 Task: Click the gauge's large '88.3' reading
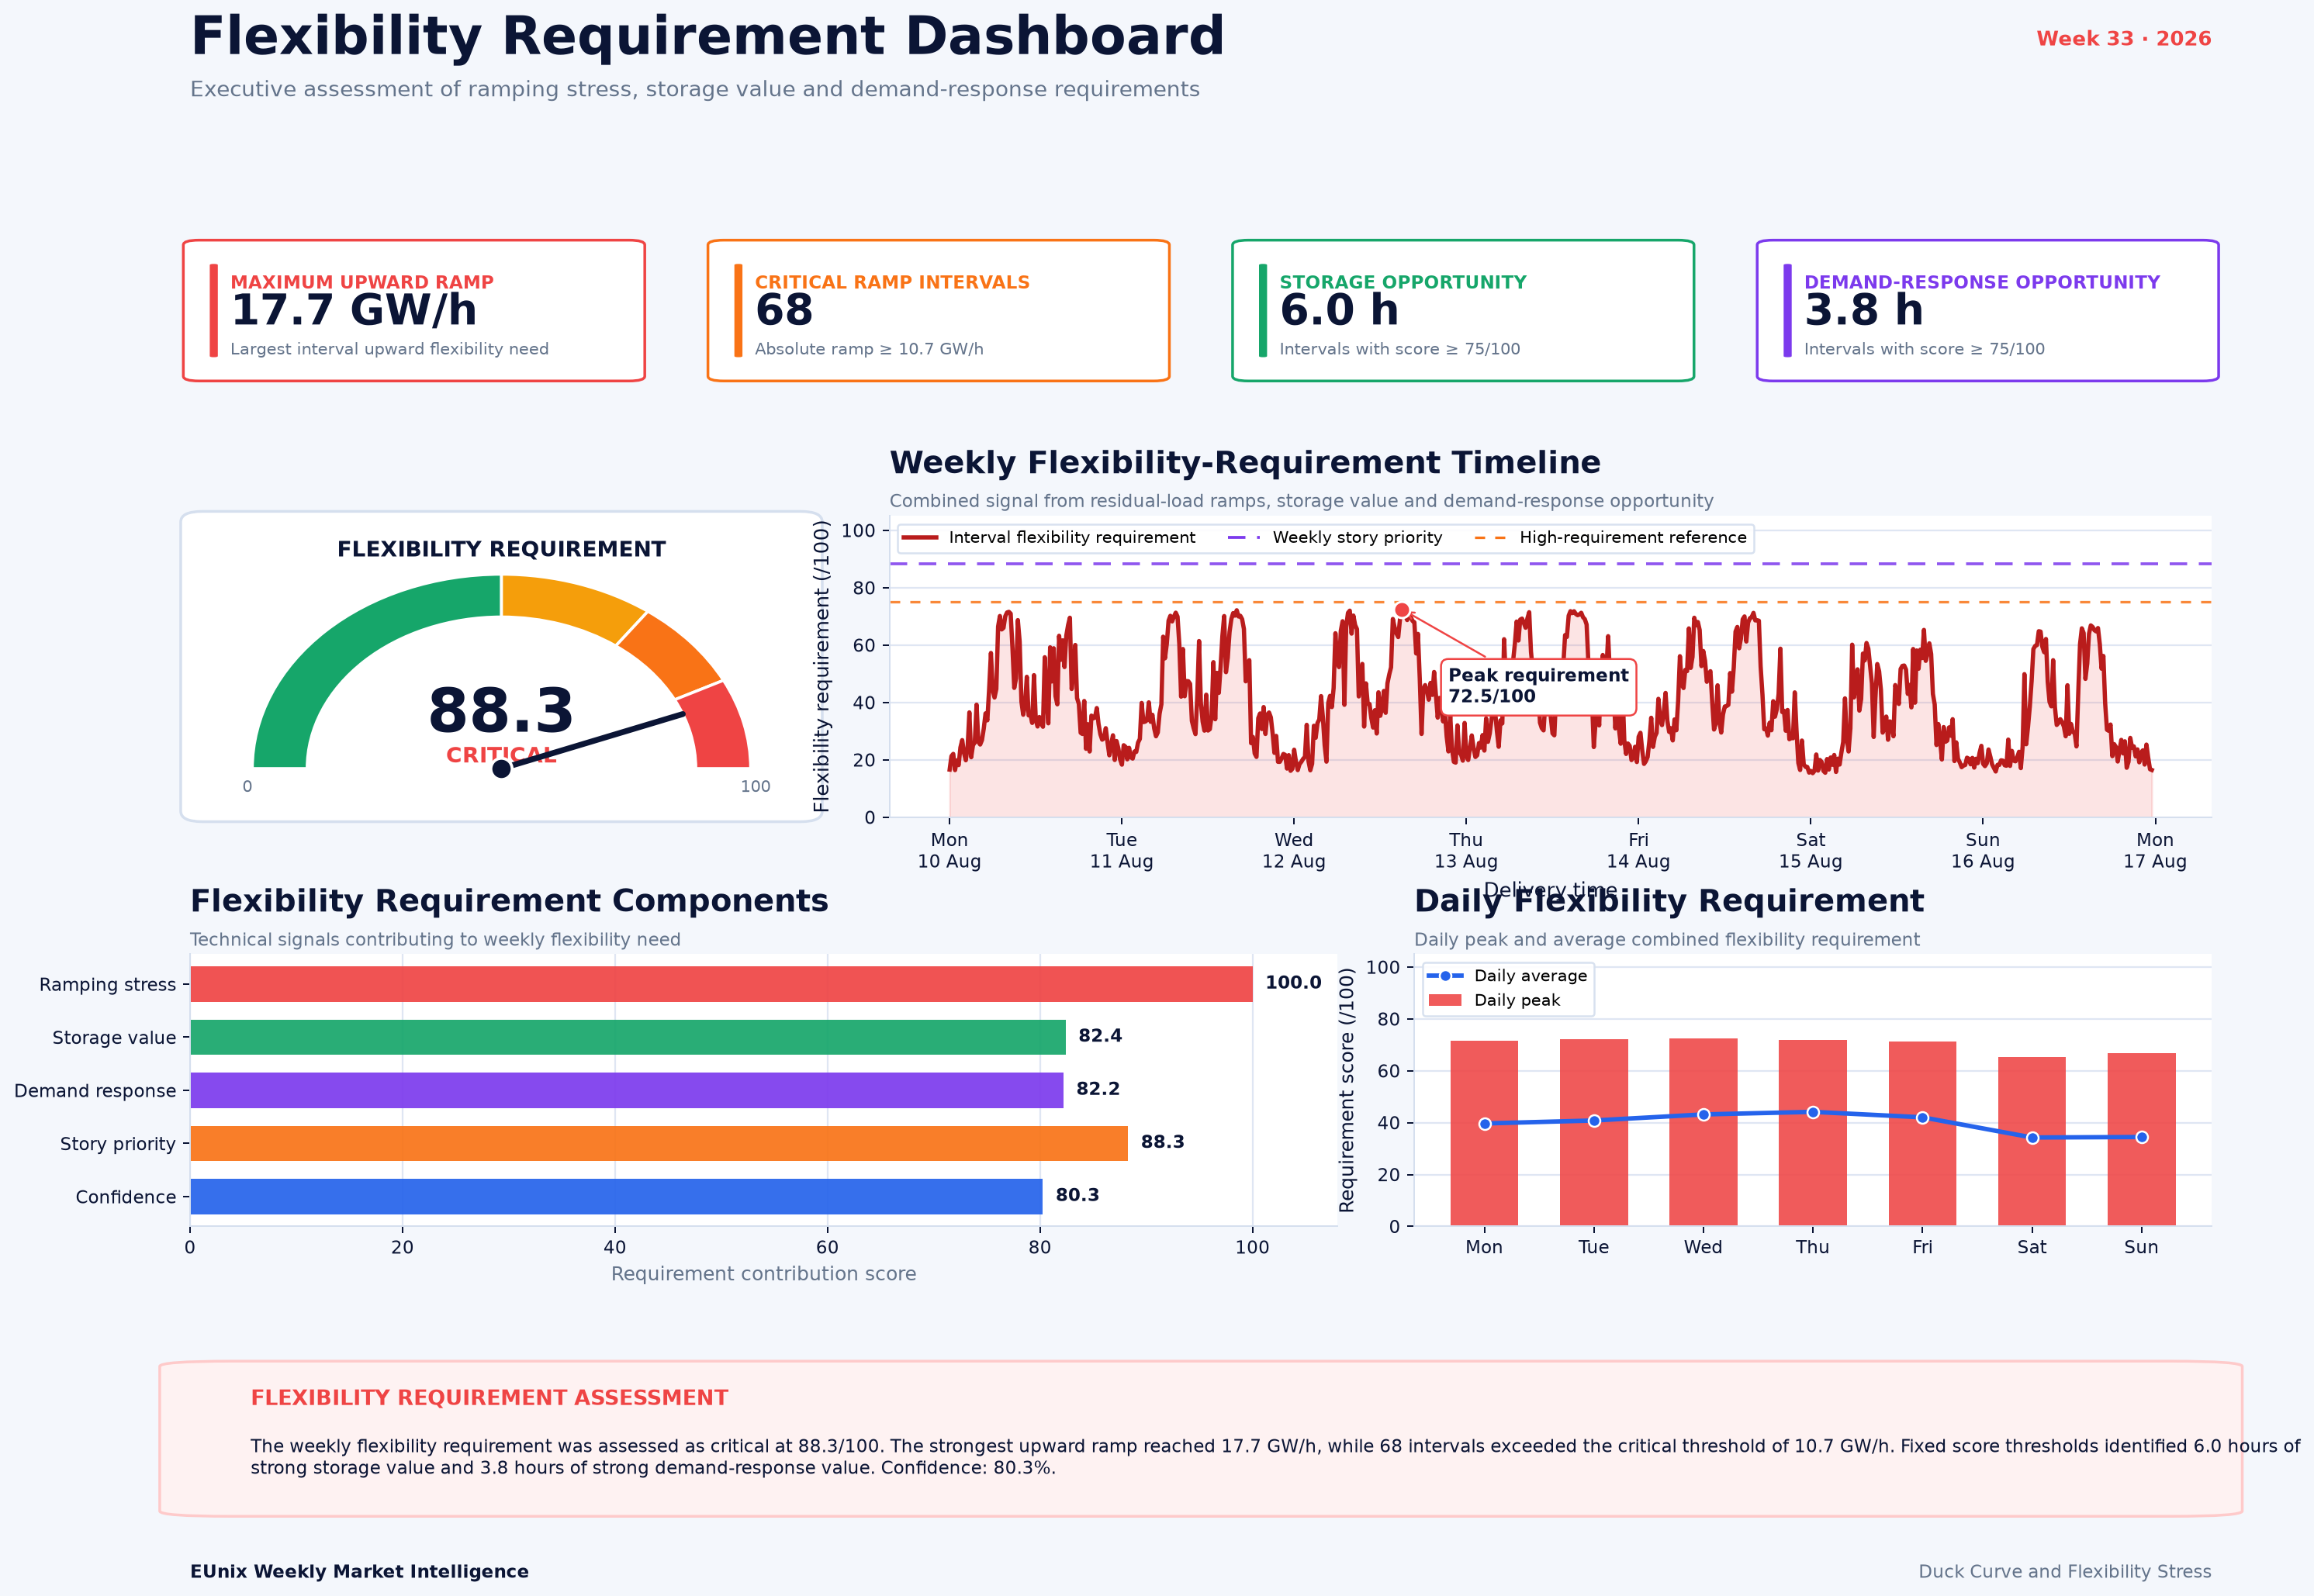[501, 711]
